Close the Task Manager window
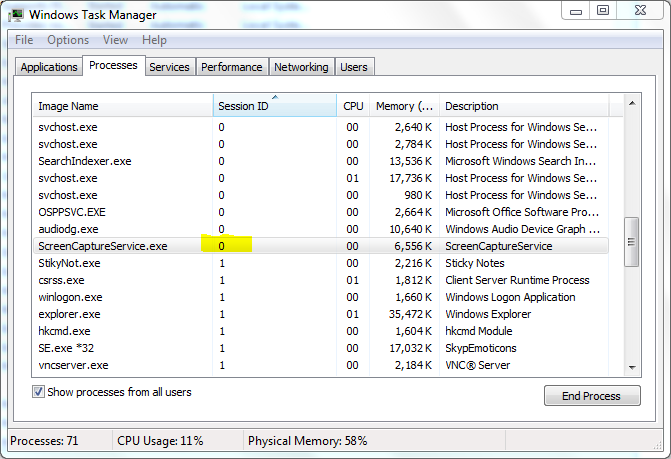Image resolution: width=671 pixels, height=459 pixels. [640, 11]
